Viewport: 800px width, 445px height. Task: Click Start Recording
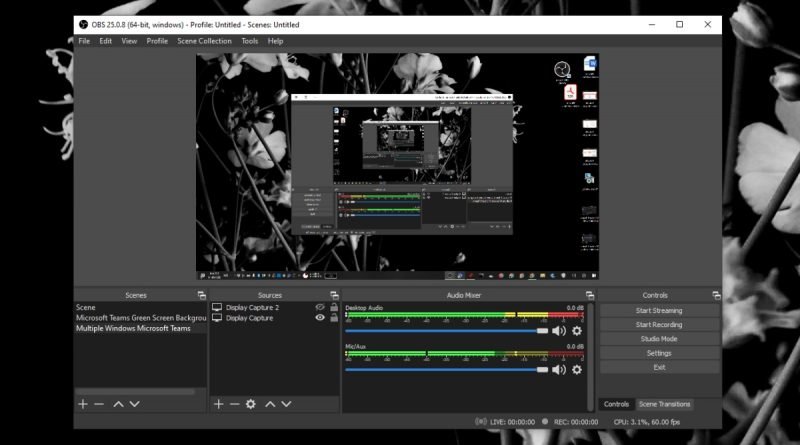(659, 325)
